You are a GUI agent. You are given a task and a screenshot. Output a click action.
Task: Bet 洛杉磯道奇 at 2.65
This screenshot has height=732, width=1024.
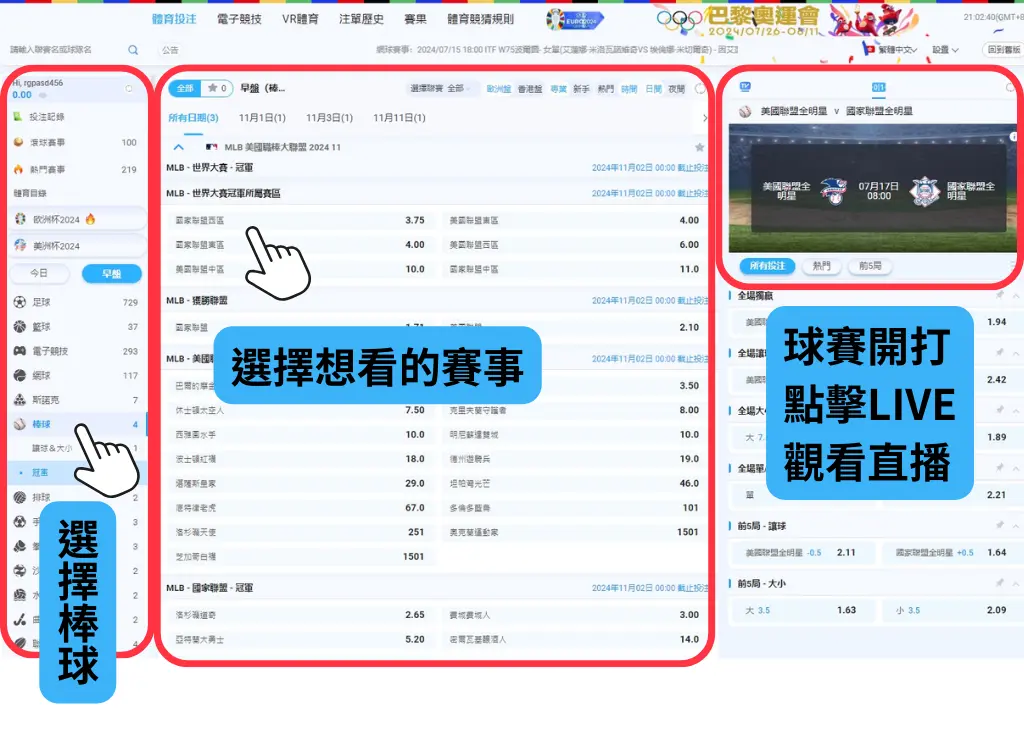[x=300, y=614]
